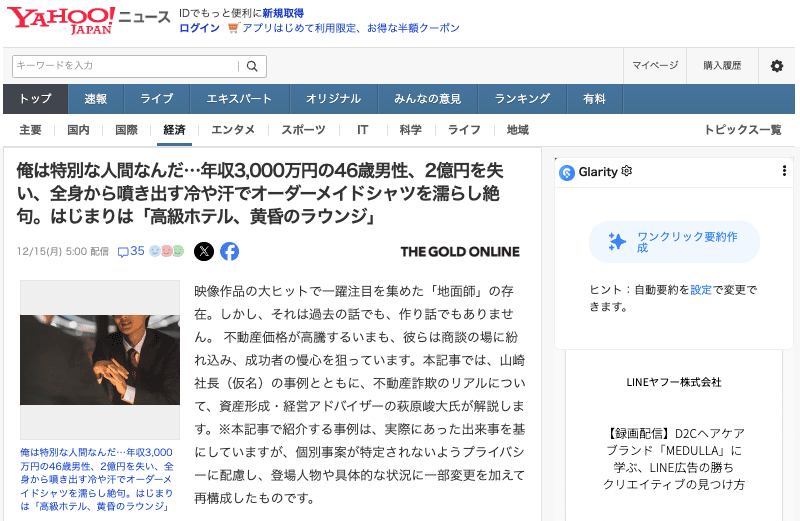Share article on Facebook icon

pyautogui.click(x=230, y=251)
